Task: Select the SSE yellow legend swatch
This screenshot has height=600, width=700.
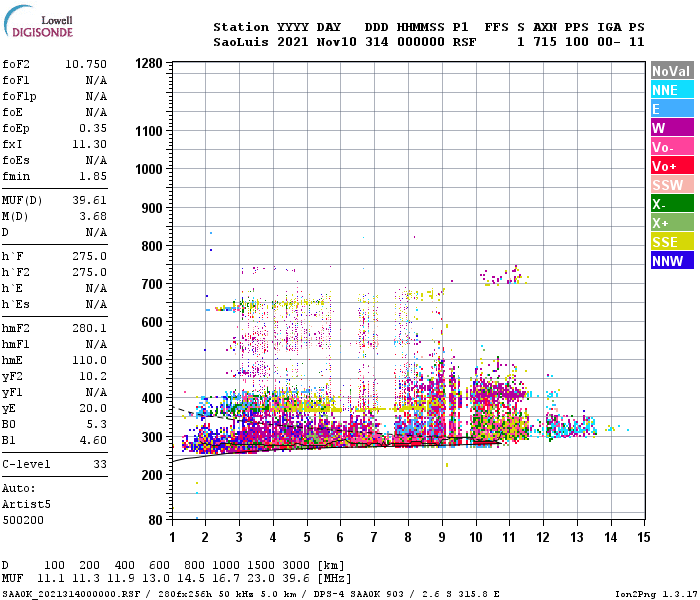Action: (672, 242)
